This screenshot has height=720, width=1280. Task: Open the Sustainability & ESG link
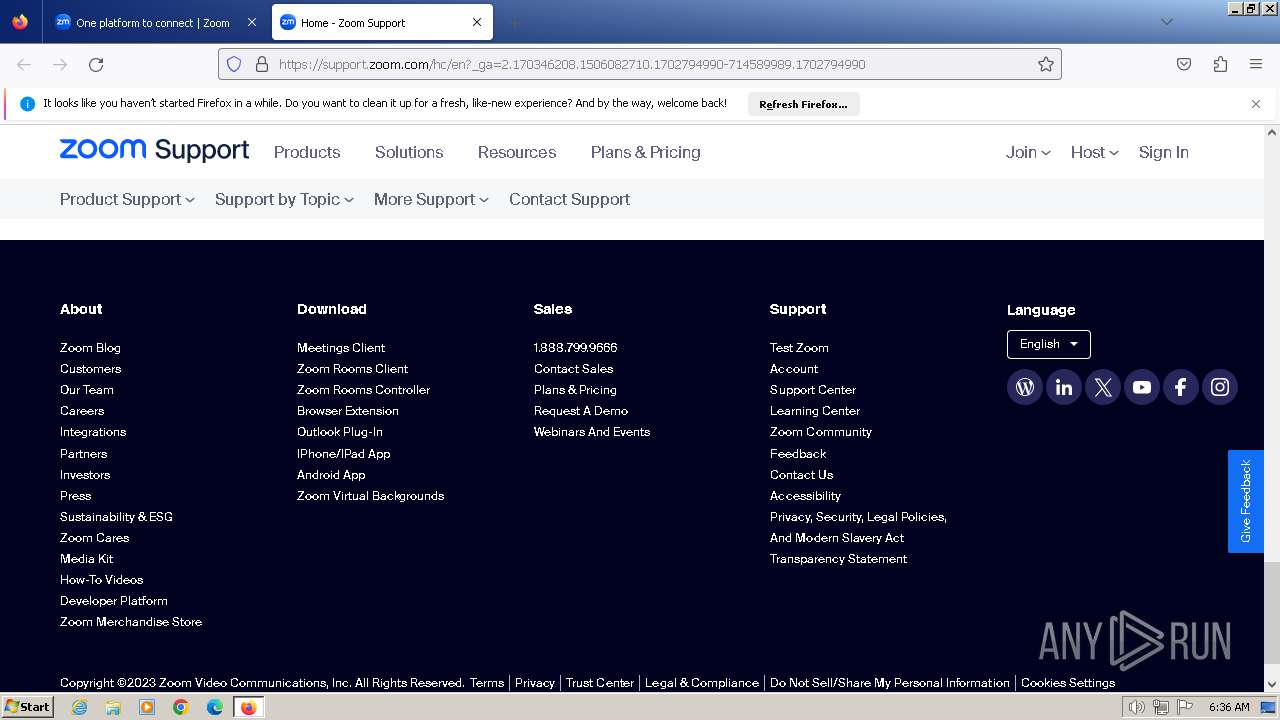(116, 516)
